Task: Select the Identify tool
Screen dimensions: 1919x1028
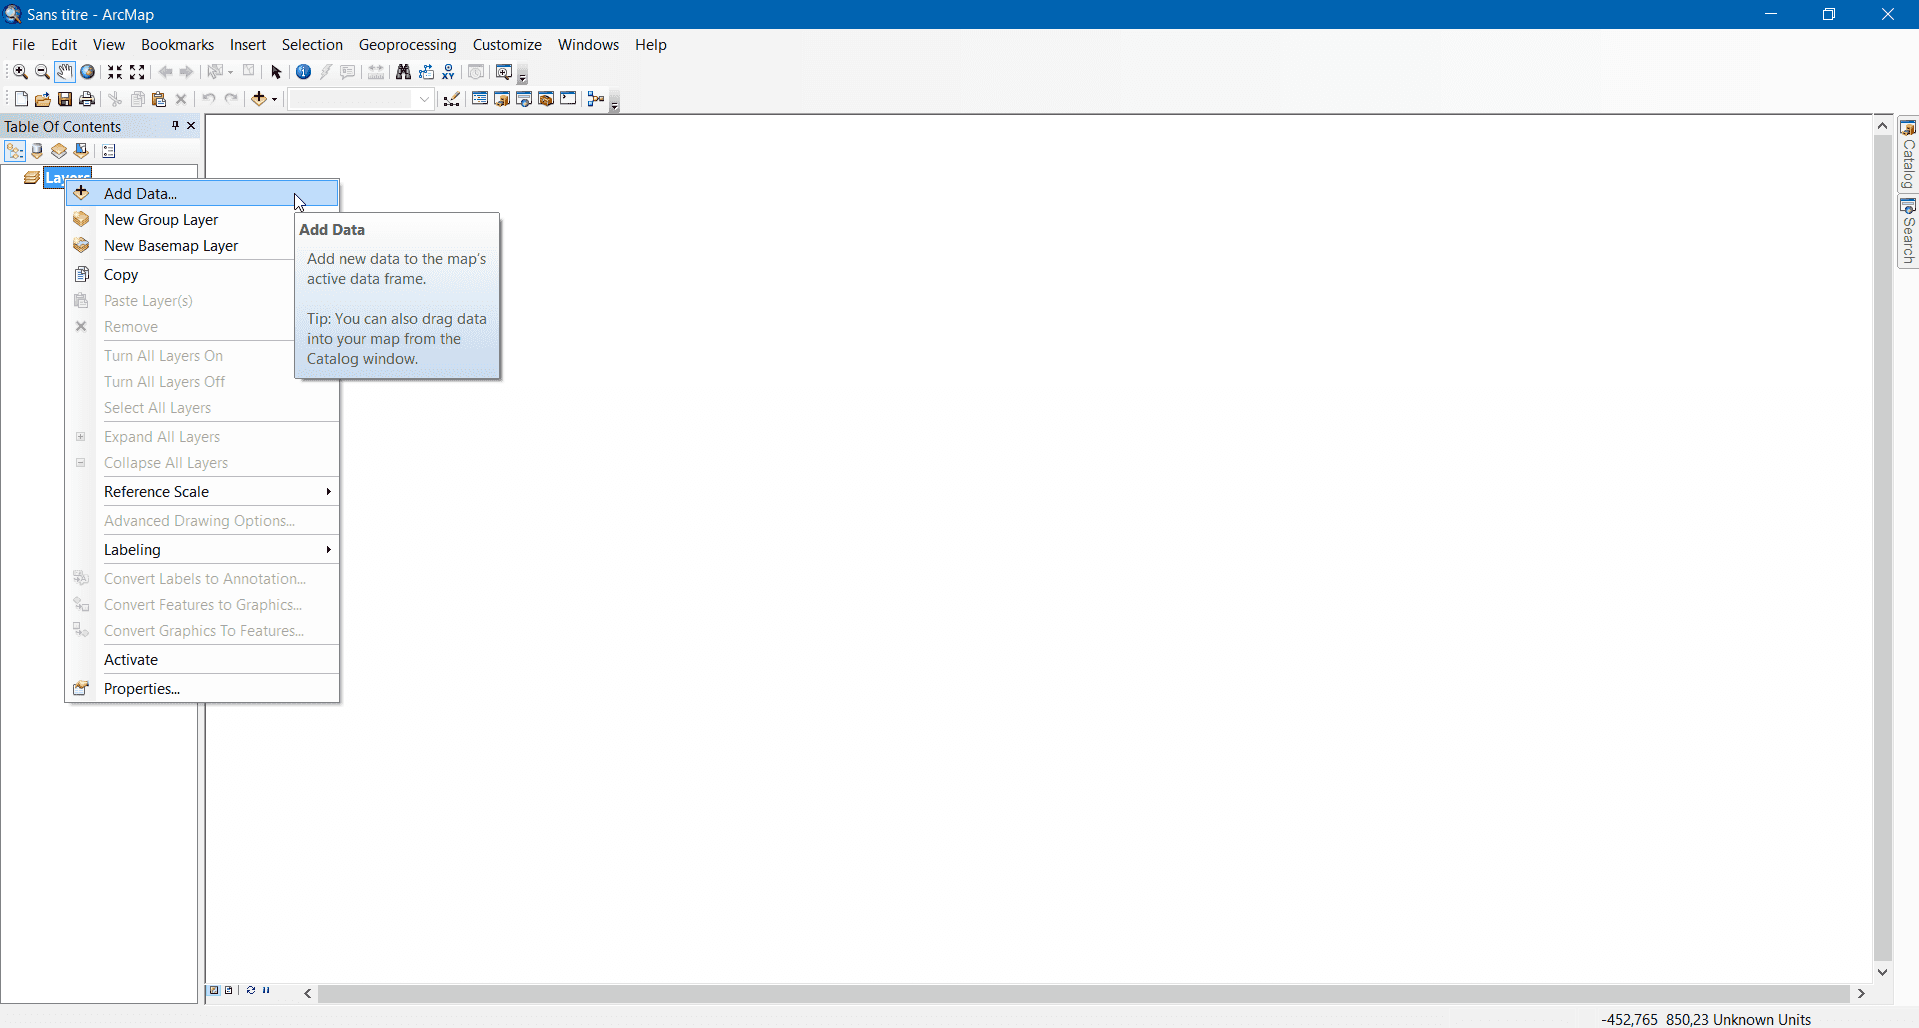Action: (302, 72)
